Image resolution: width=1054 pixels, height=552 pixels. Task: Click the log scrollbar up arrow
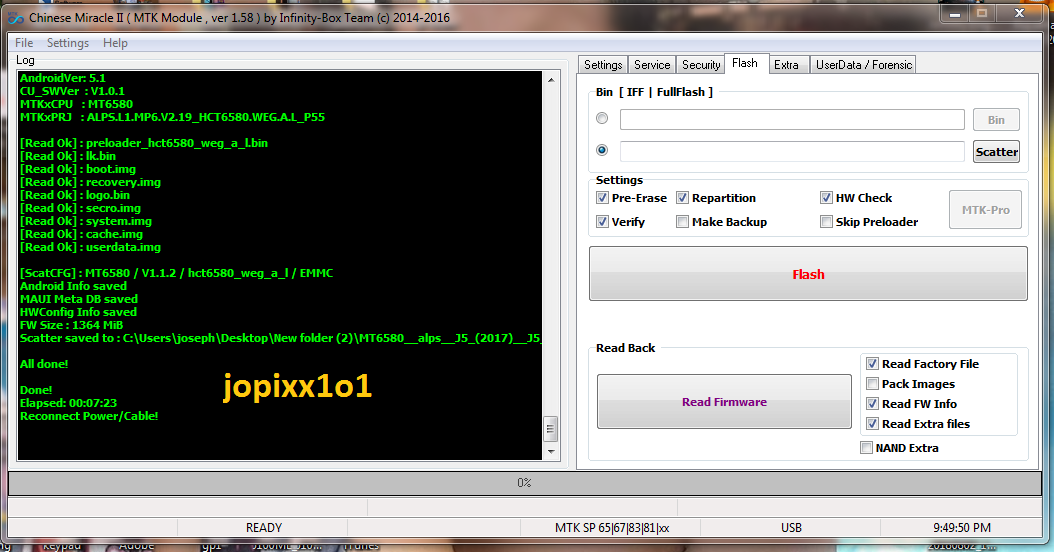click(551, 79)
